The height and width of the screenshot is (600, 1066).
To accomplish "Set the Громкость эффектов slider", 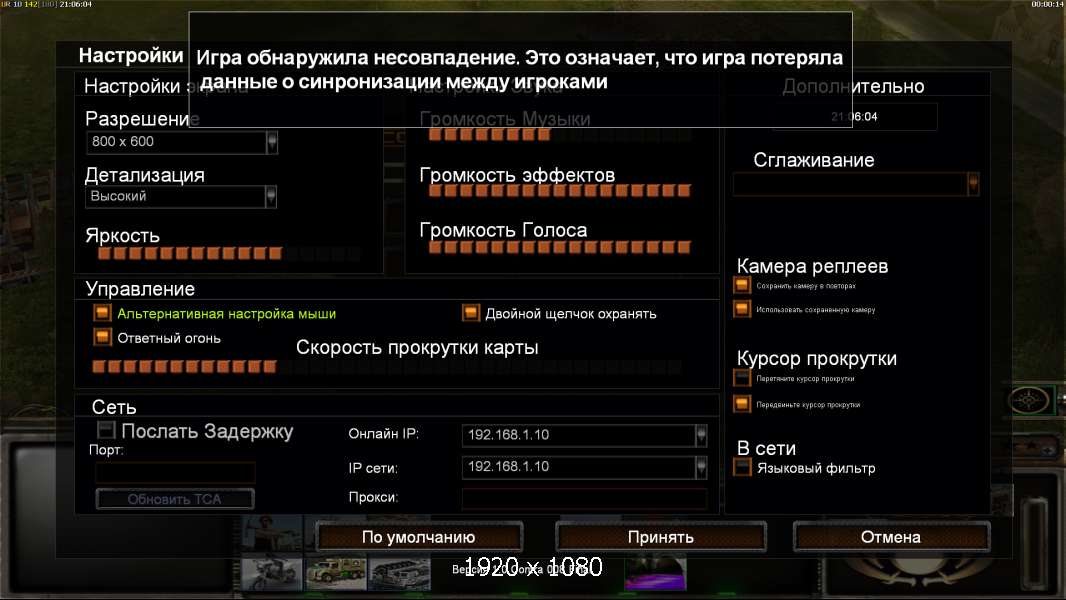I will point(560,190).
